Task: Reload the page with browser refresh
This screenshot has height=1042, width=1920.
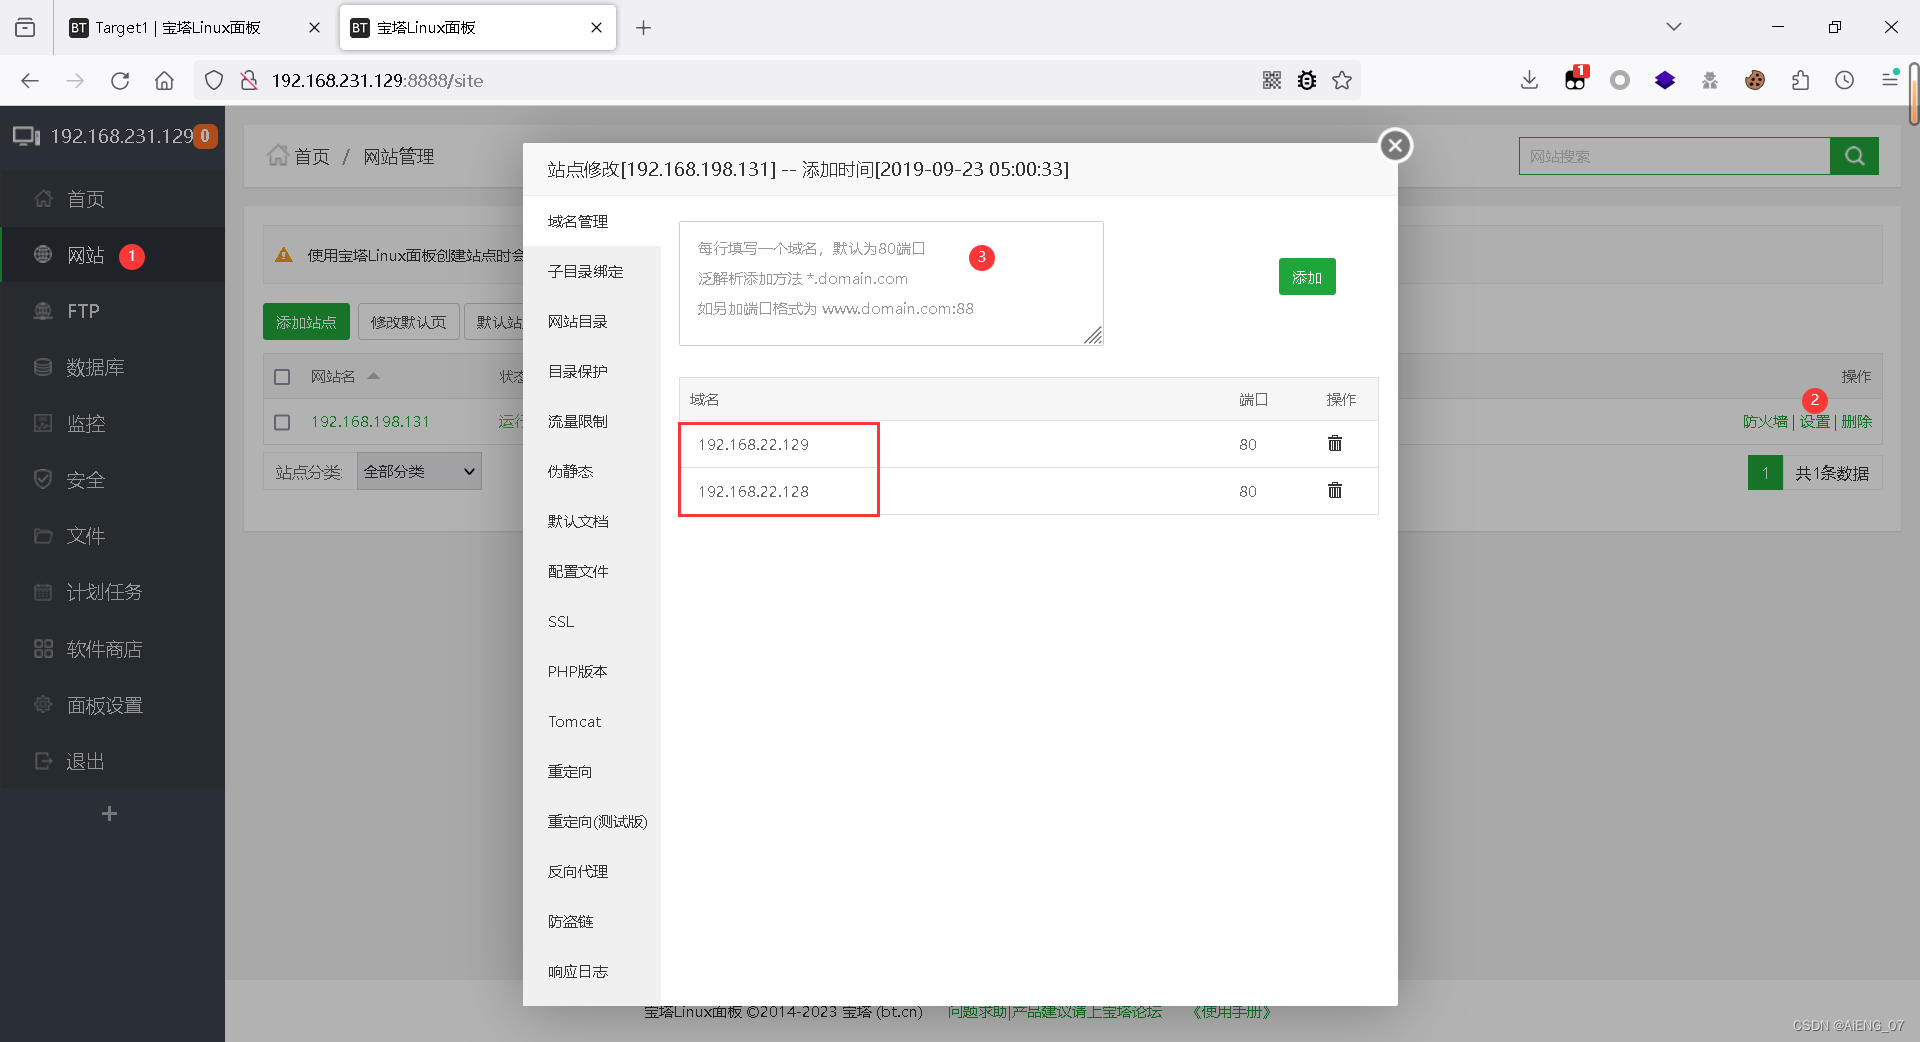Action: click(x=120, y=81)
